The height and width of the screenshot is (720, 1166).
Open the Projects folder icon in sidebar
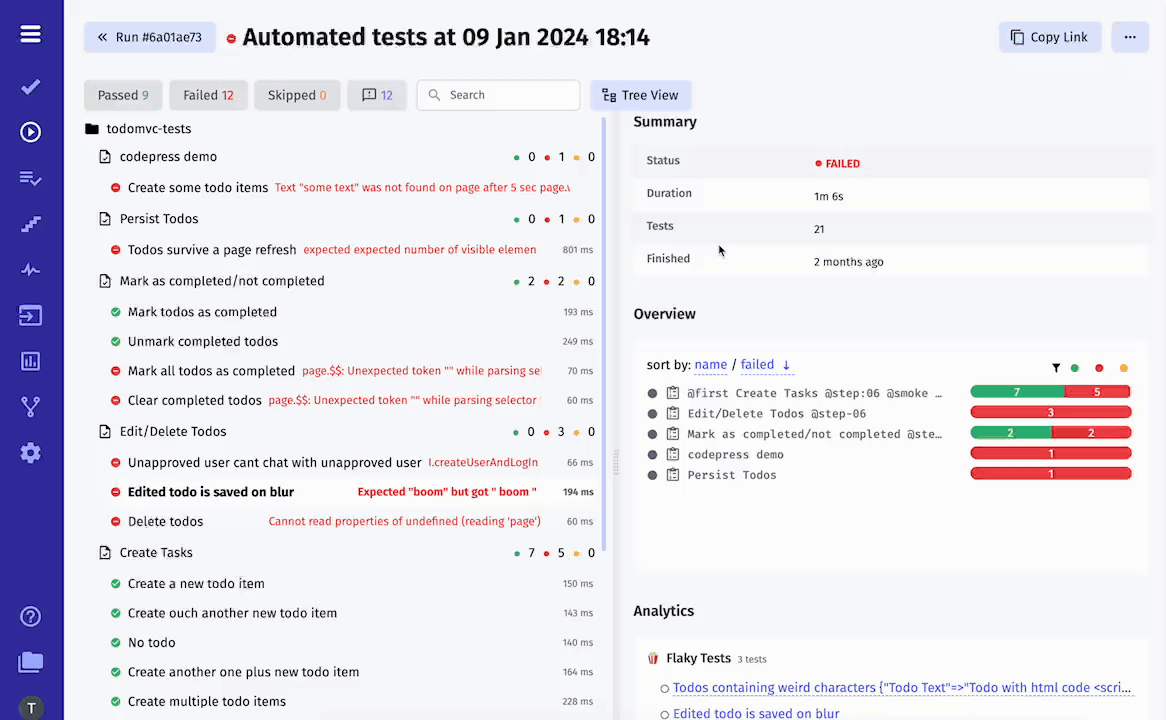[x=30, y=662]
